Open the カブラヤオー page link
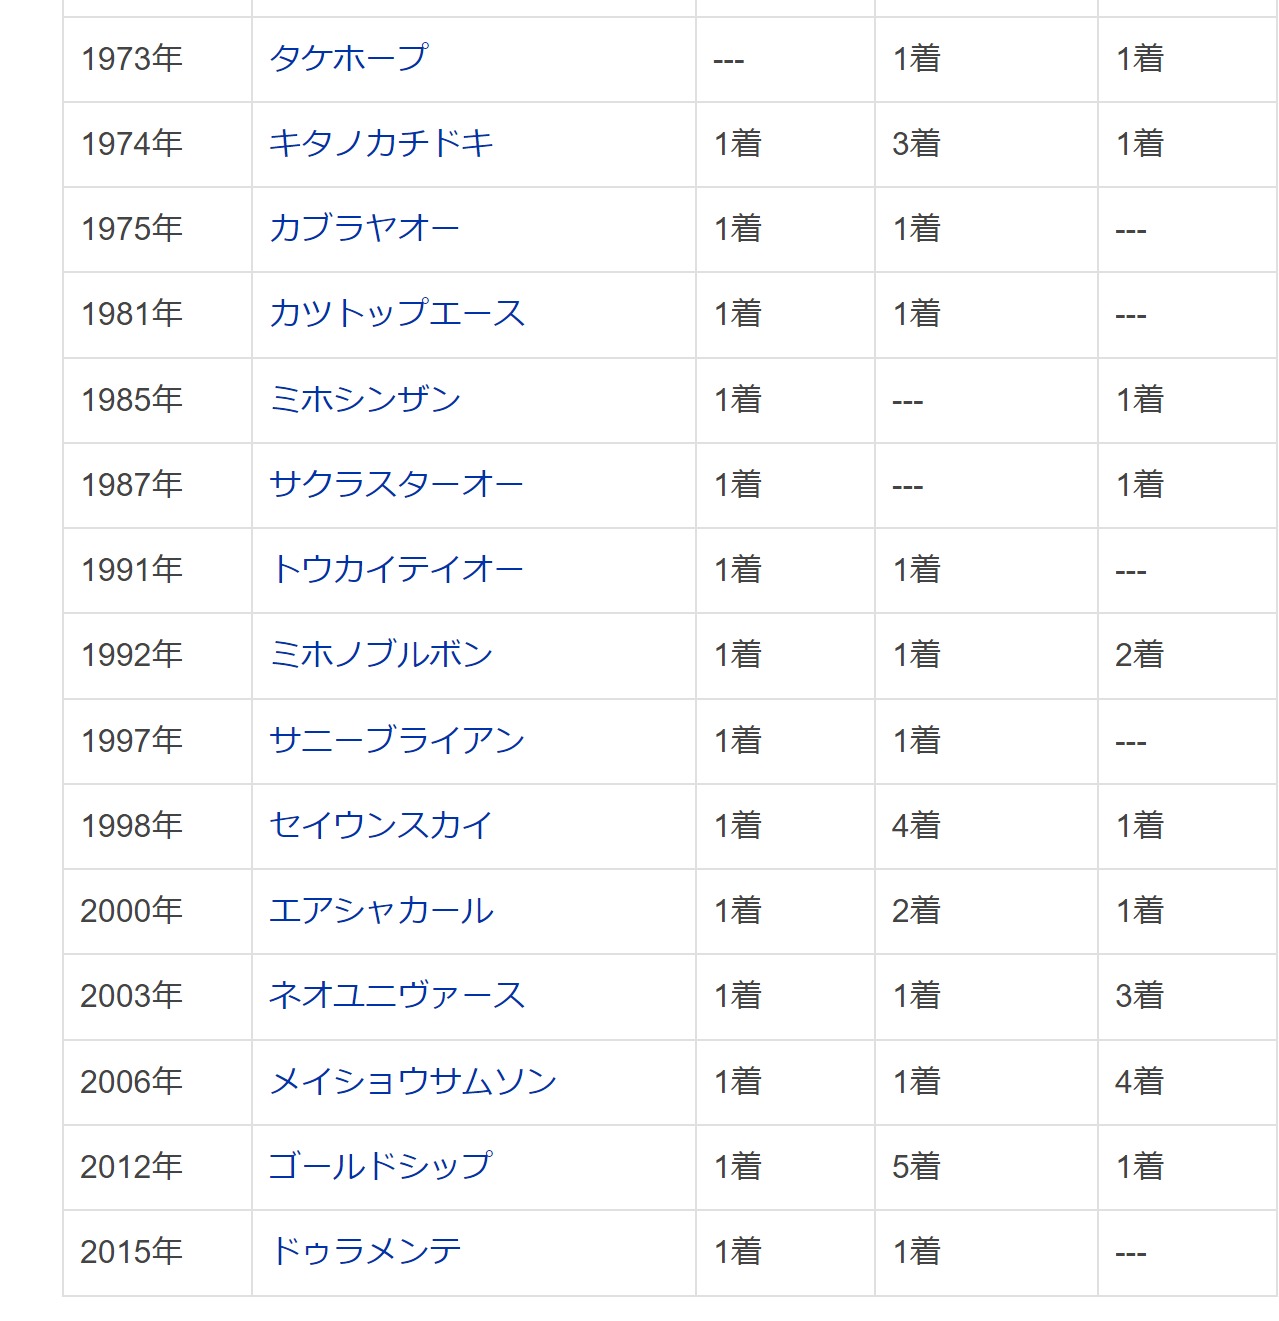This screenshot has width=1279, height=1321. [x=364, y=229]
